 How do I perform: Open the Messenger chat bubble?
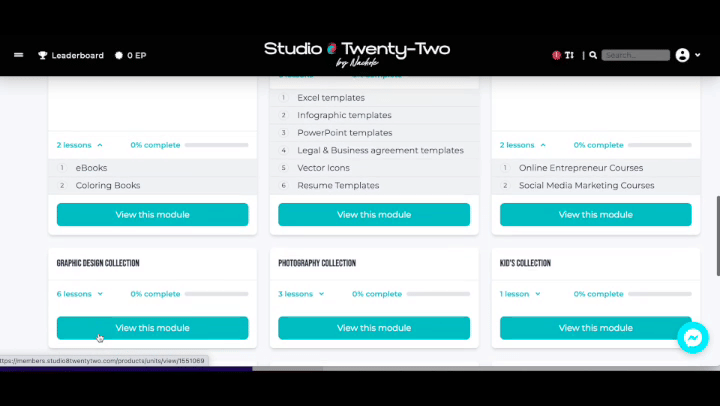pos(692,338)
